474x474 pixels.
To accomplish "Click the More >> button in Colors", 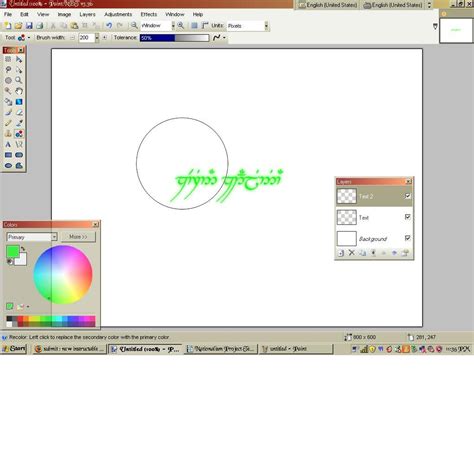I will tap(78, 237).
